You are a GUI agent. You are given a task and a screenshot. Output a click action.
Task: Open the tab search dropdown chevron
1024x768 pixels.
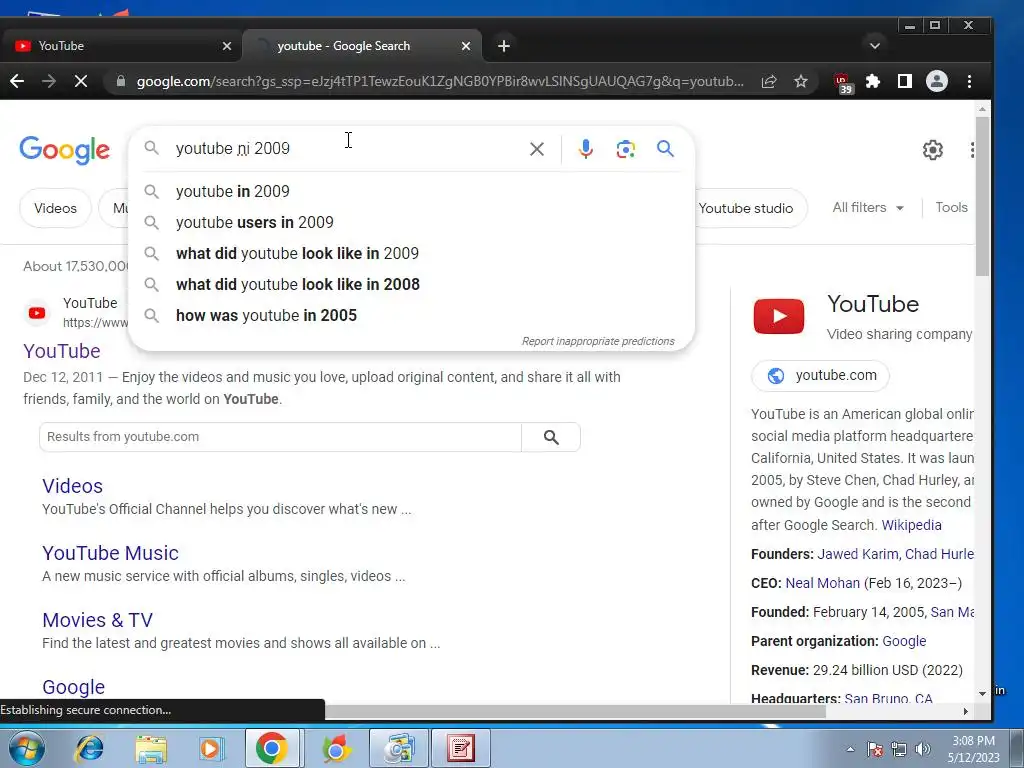874,46
